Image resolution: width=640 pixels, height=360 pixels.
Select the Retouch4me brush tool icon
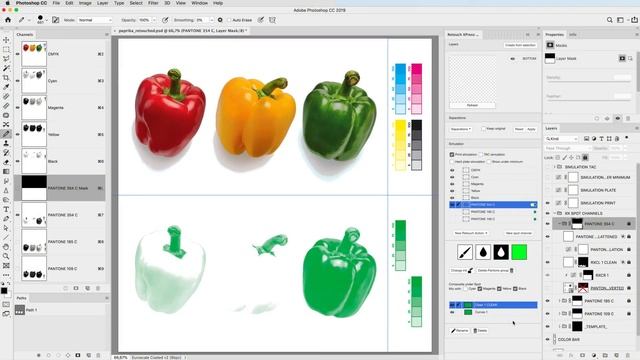coord(464,252)
